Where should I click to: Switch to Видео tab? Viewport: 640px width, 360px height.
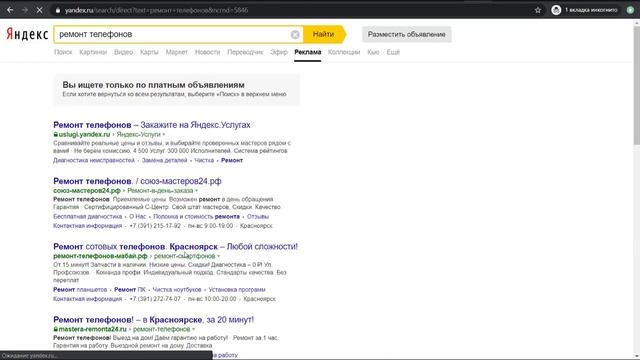click(123, 52)
